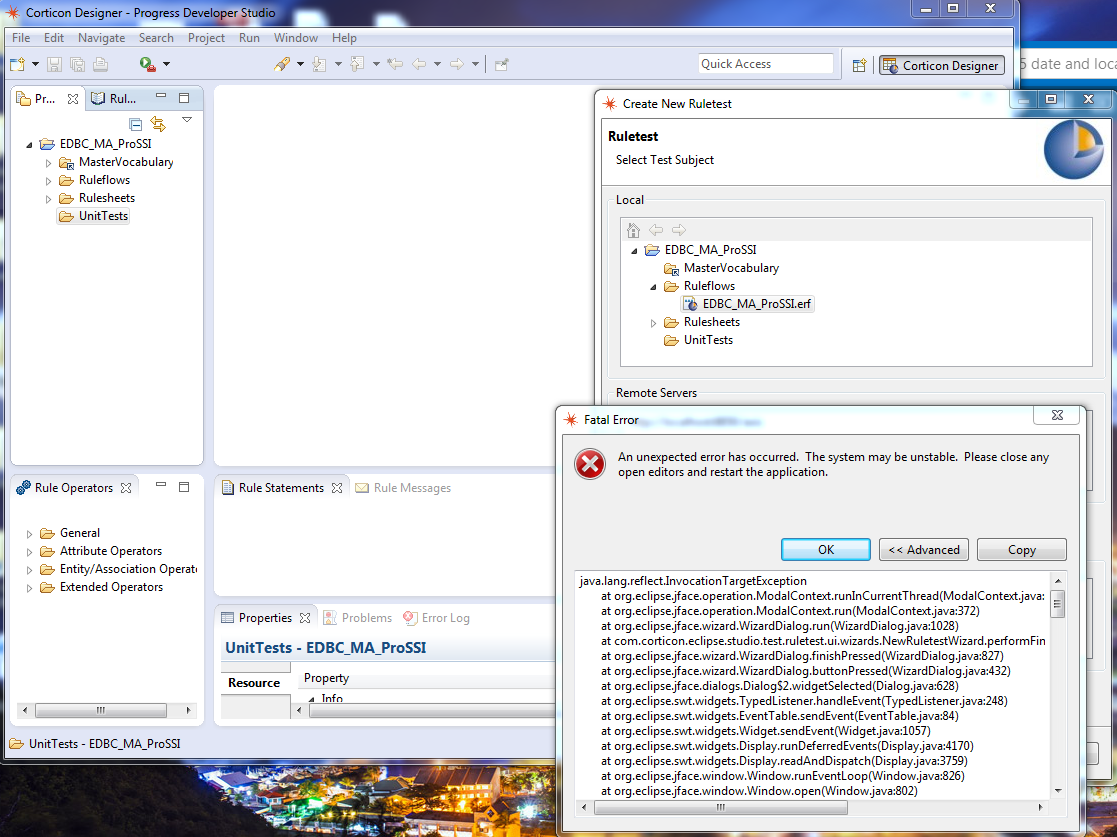
Task: Click the Save toolbar icon
Action: [x=54, y=64]
